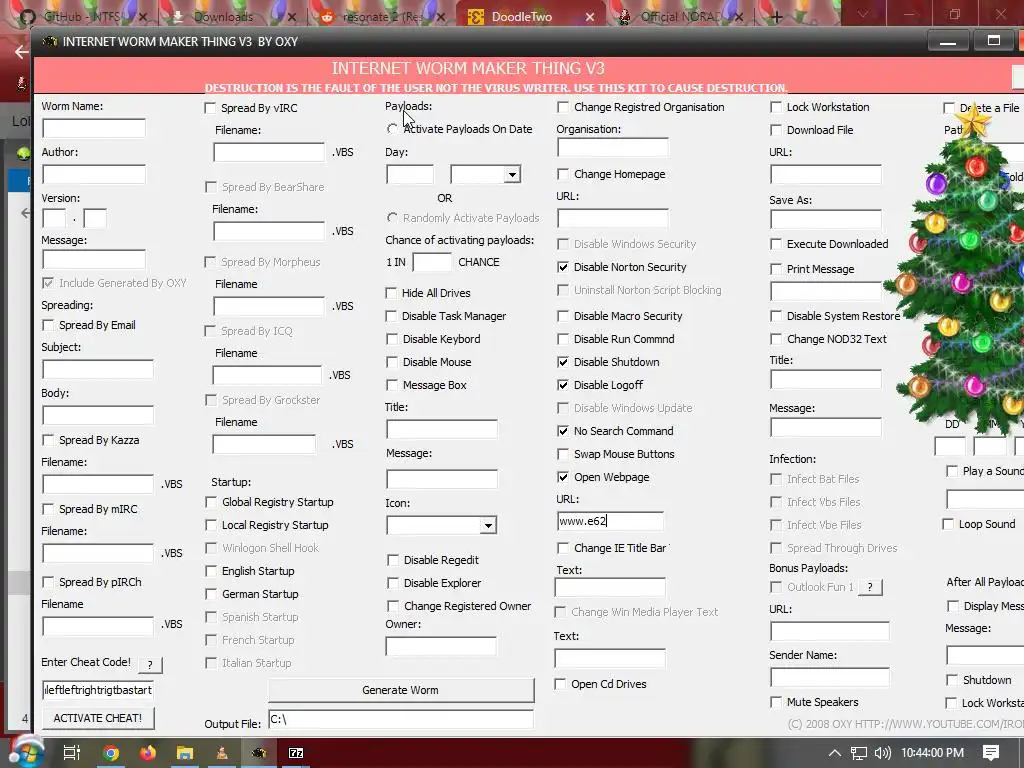Click the Sender Name input field

point(829,677)
